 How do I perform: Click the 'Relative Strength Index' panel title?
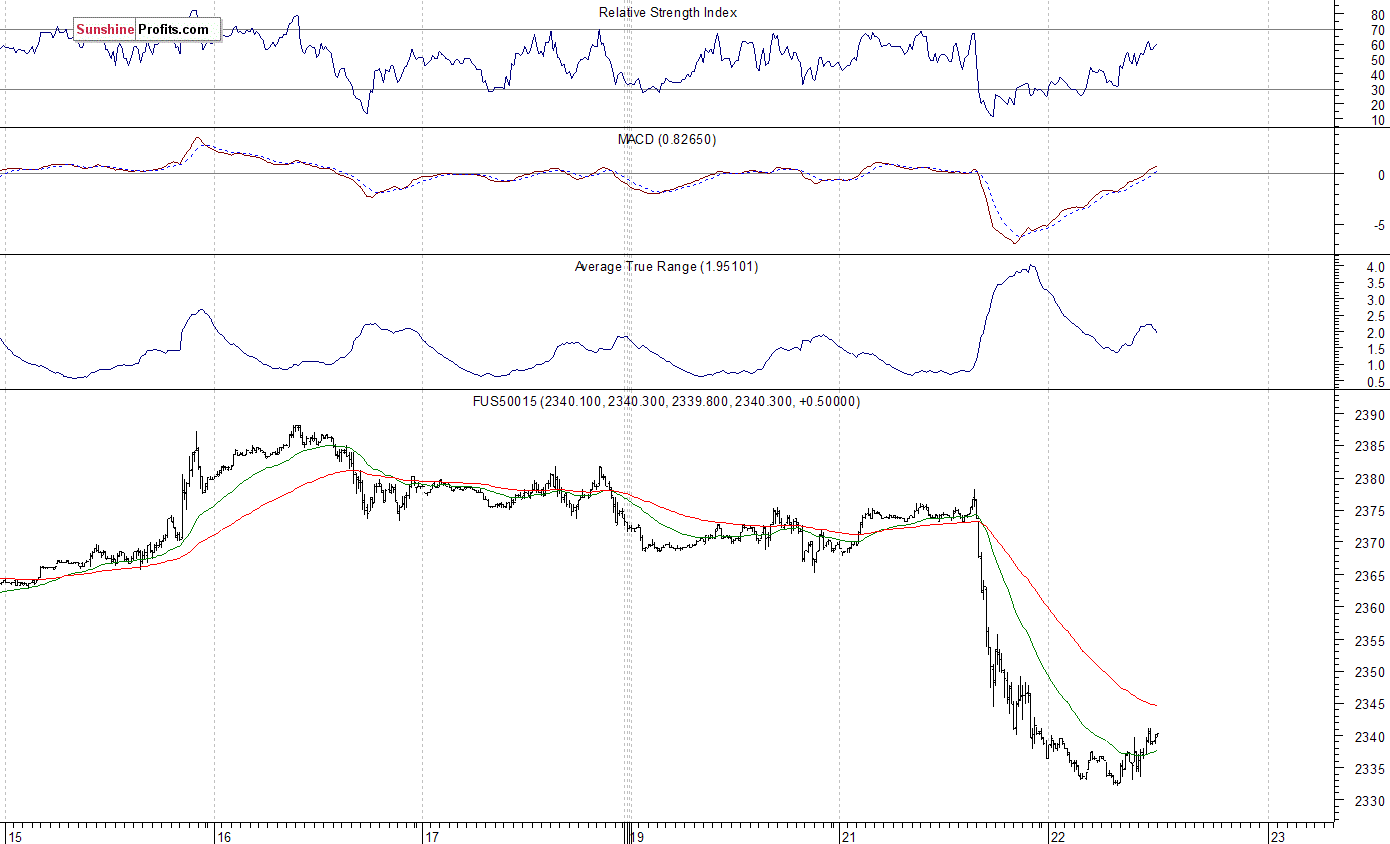click(x=668, y=12)
